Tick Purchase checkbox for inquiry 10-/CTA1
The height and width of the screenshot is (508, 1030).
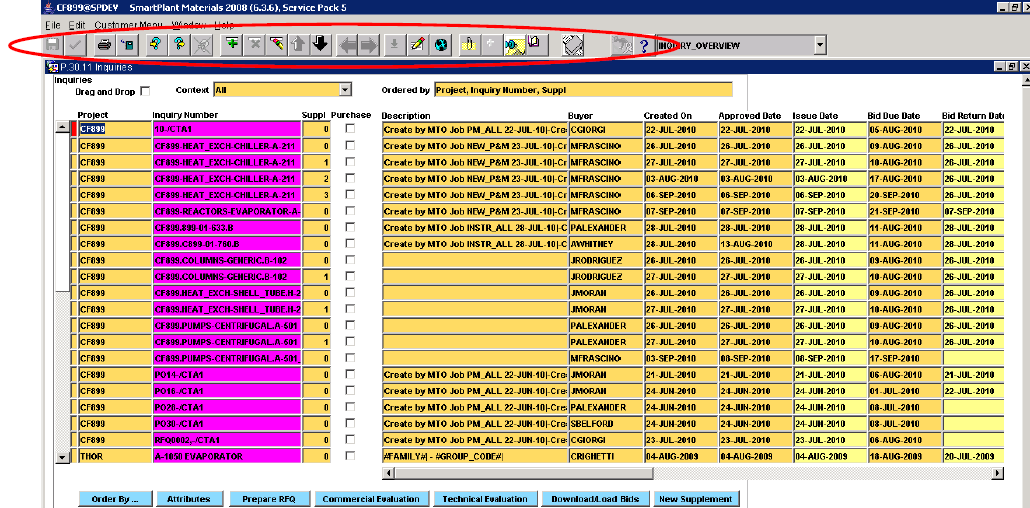click(350, 129)
